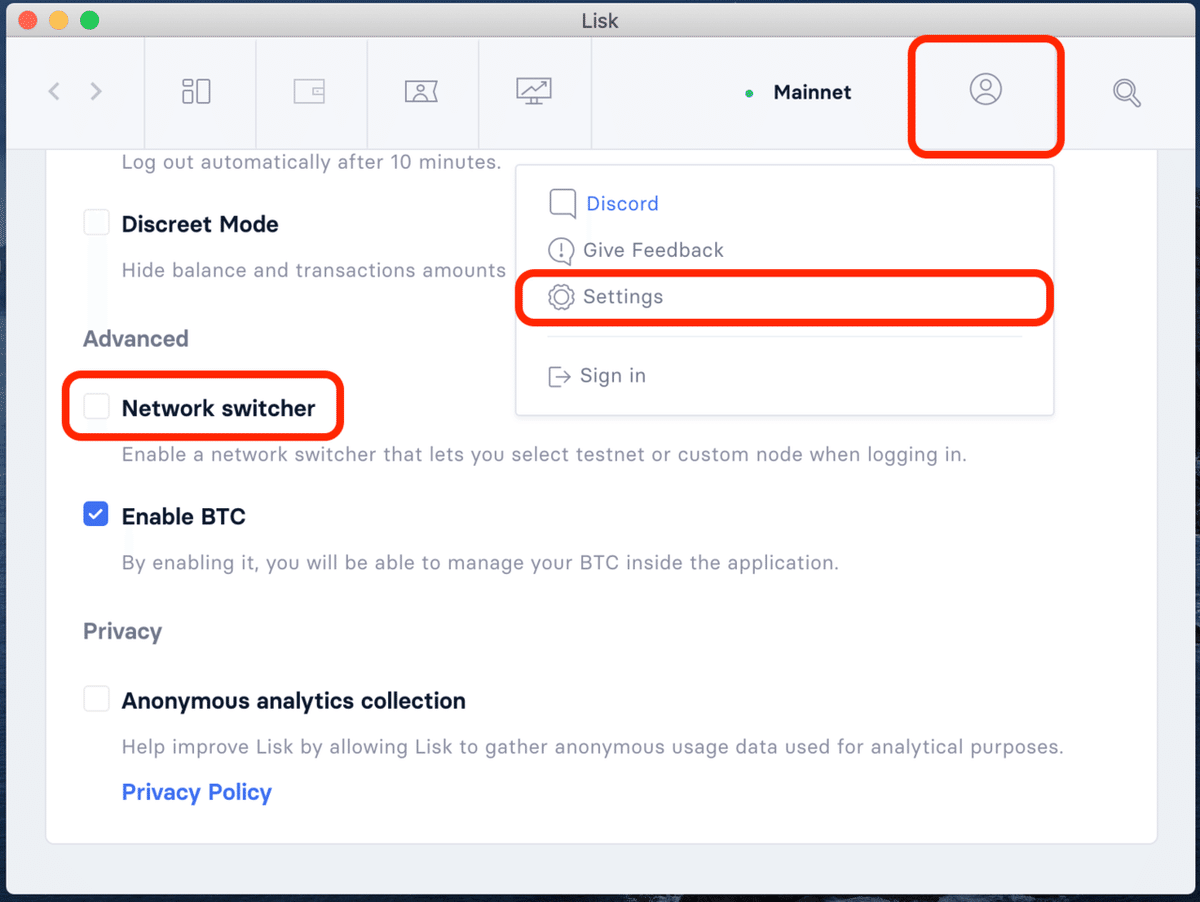The width and height of the screenshot is (1200, 902).
Task: Open the dashboard icon in top bar
Action: click(x=196, y=92)
